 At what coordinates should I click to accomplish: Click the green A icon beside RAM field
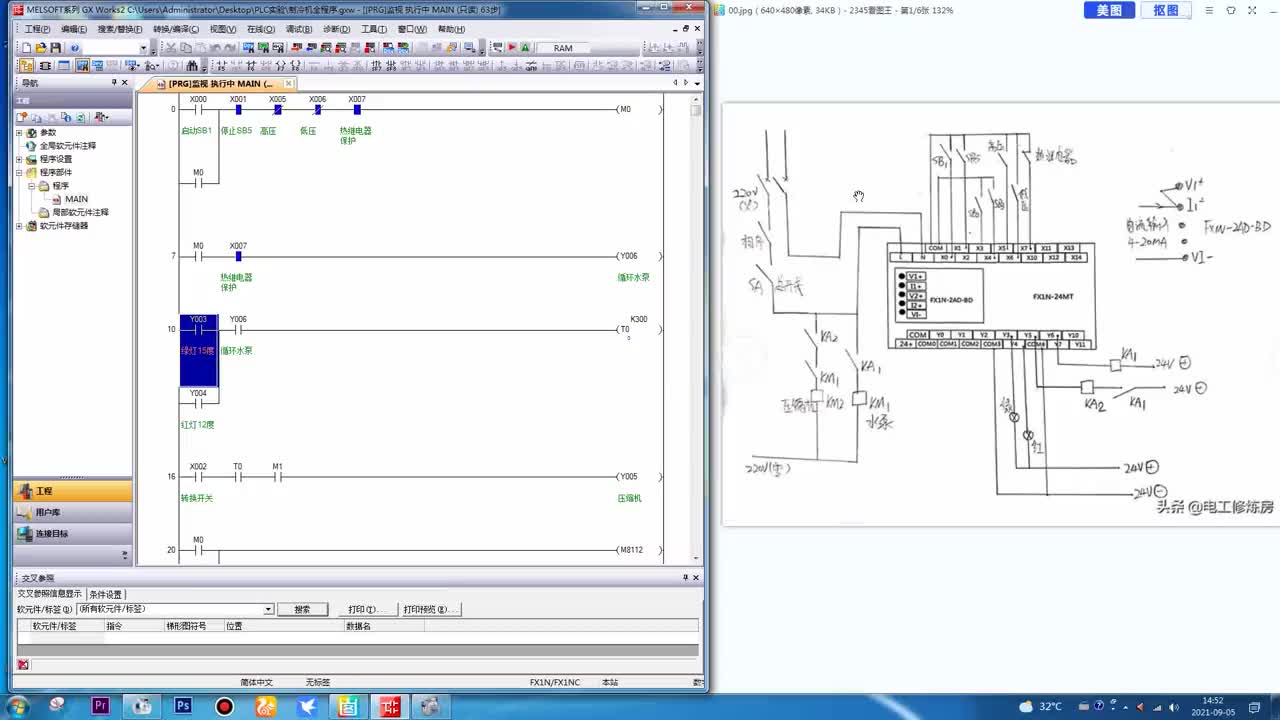tap(525, 48)
